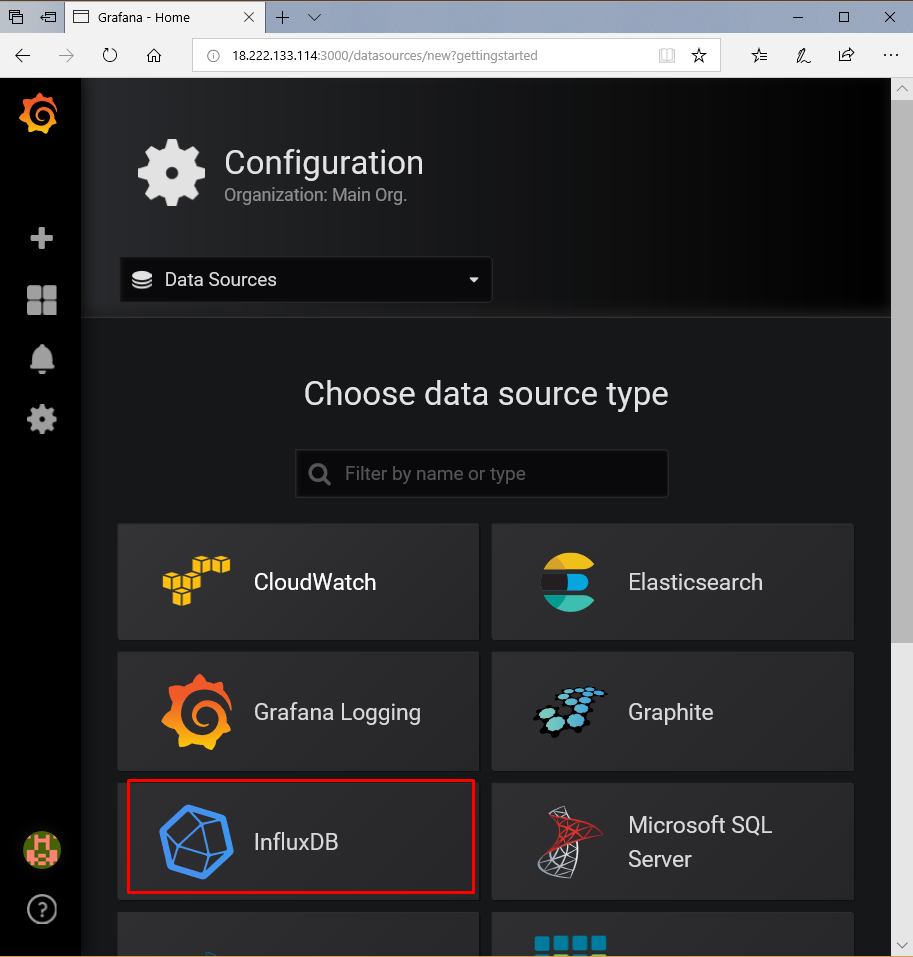Refresh the page with reload icon
This screenshot has width=913, height=957.
110,56
